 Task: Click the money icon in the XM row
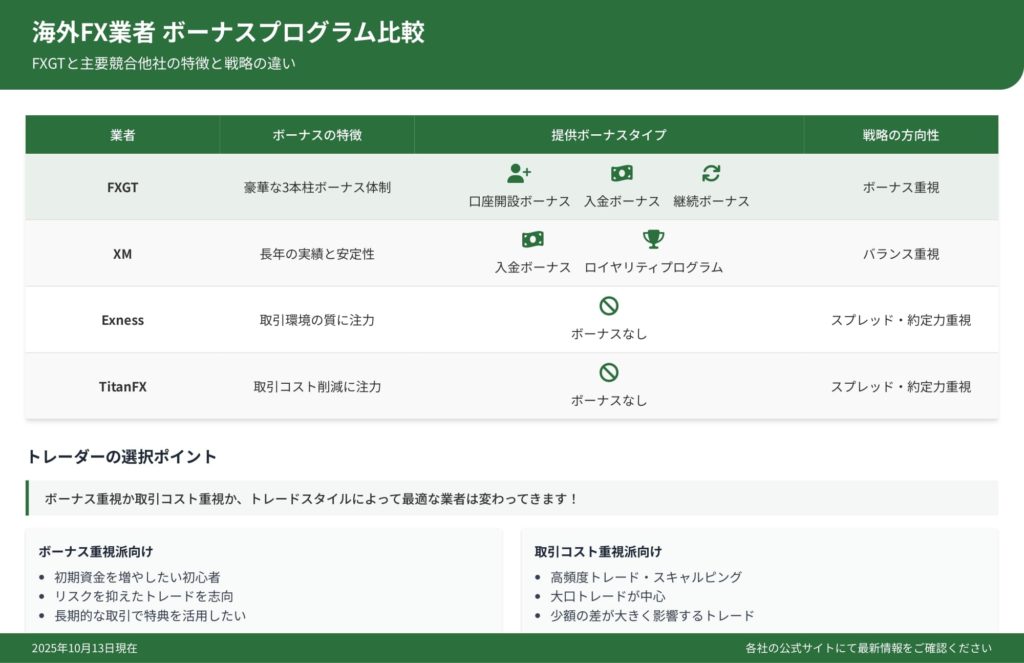tap(533, 240)
